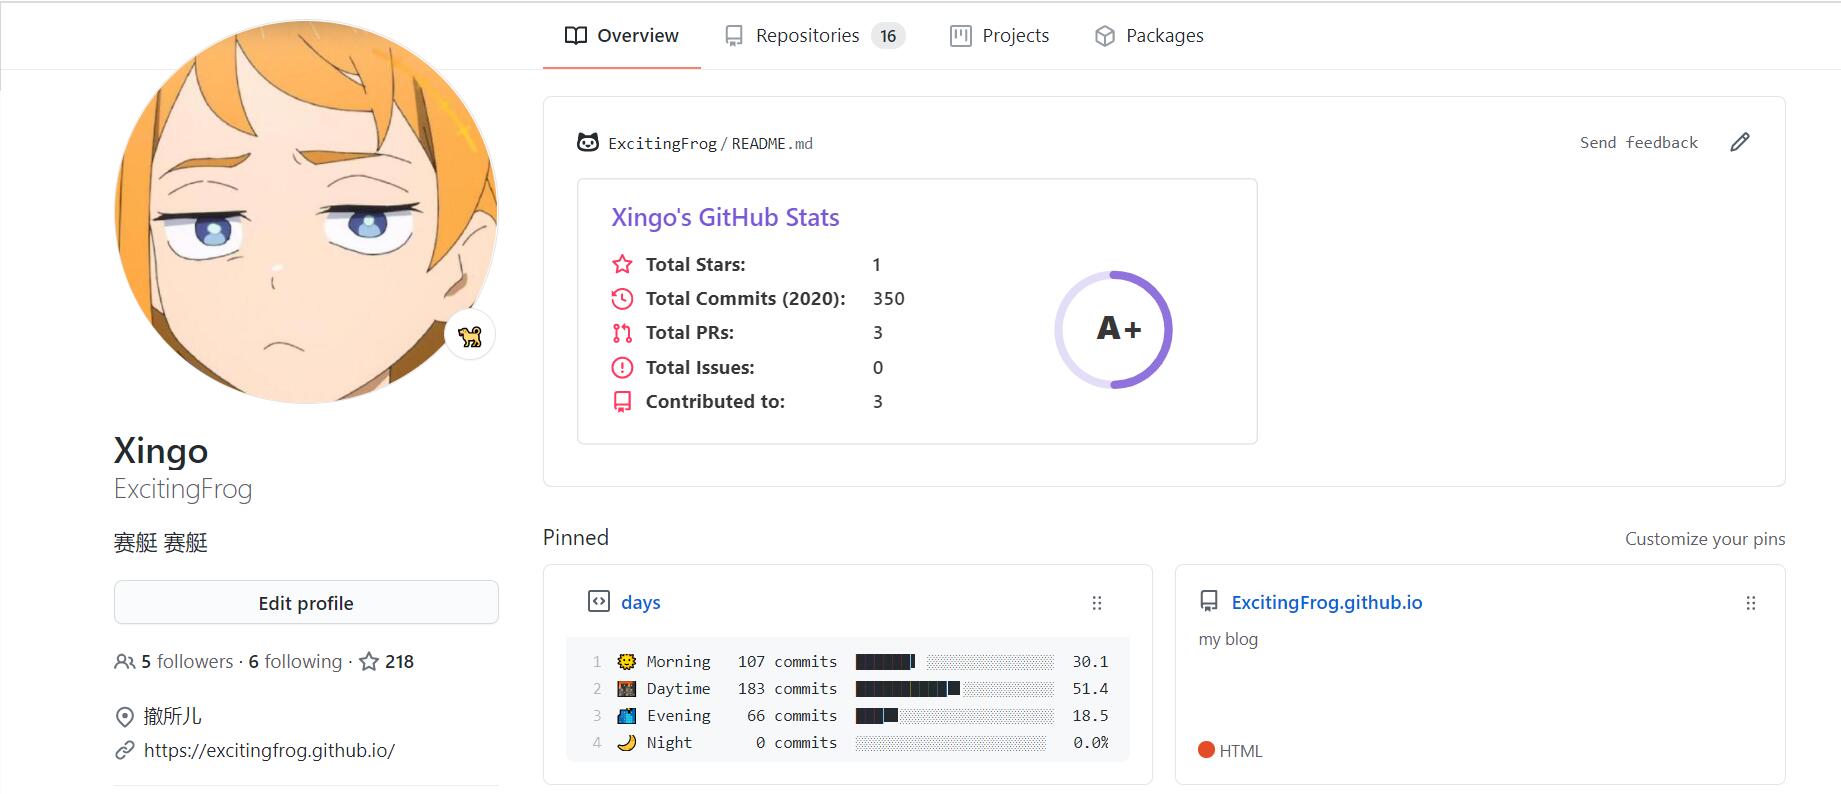Viewport: 1841px width, 794px height.
Task: Click the Evening commits progress bar
Action: 955,716
